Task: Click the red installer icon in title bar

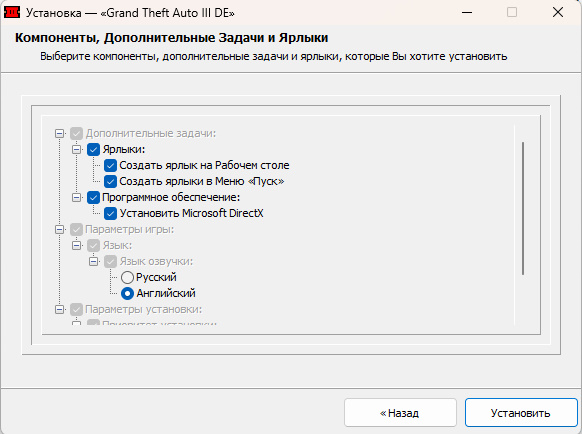Action: point(12,12)
